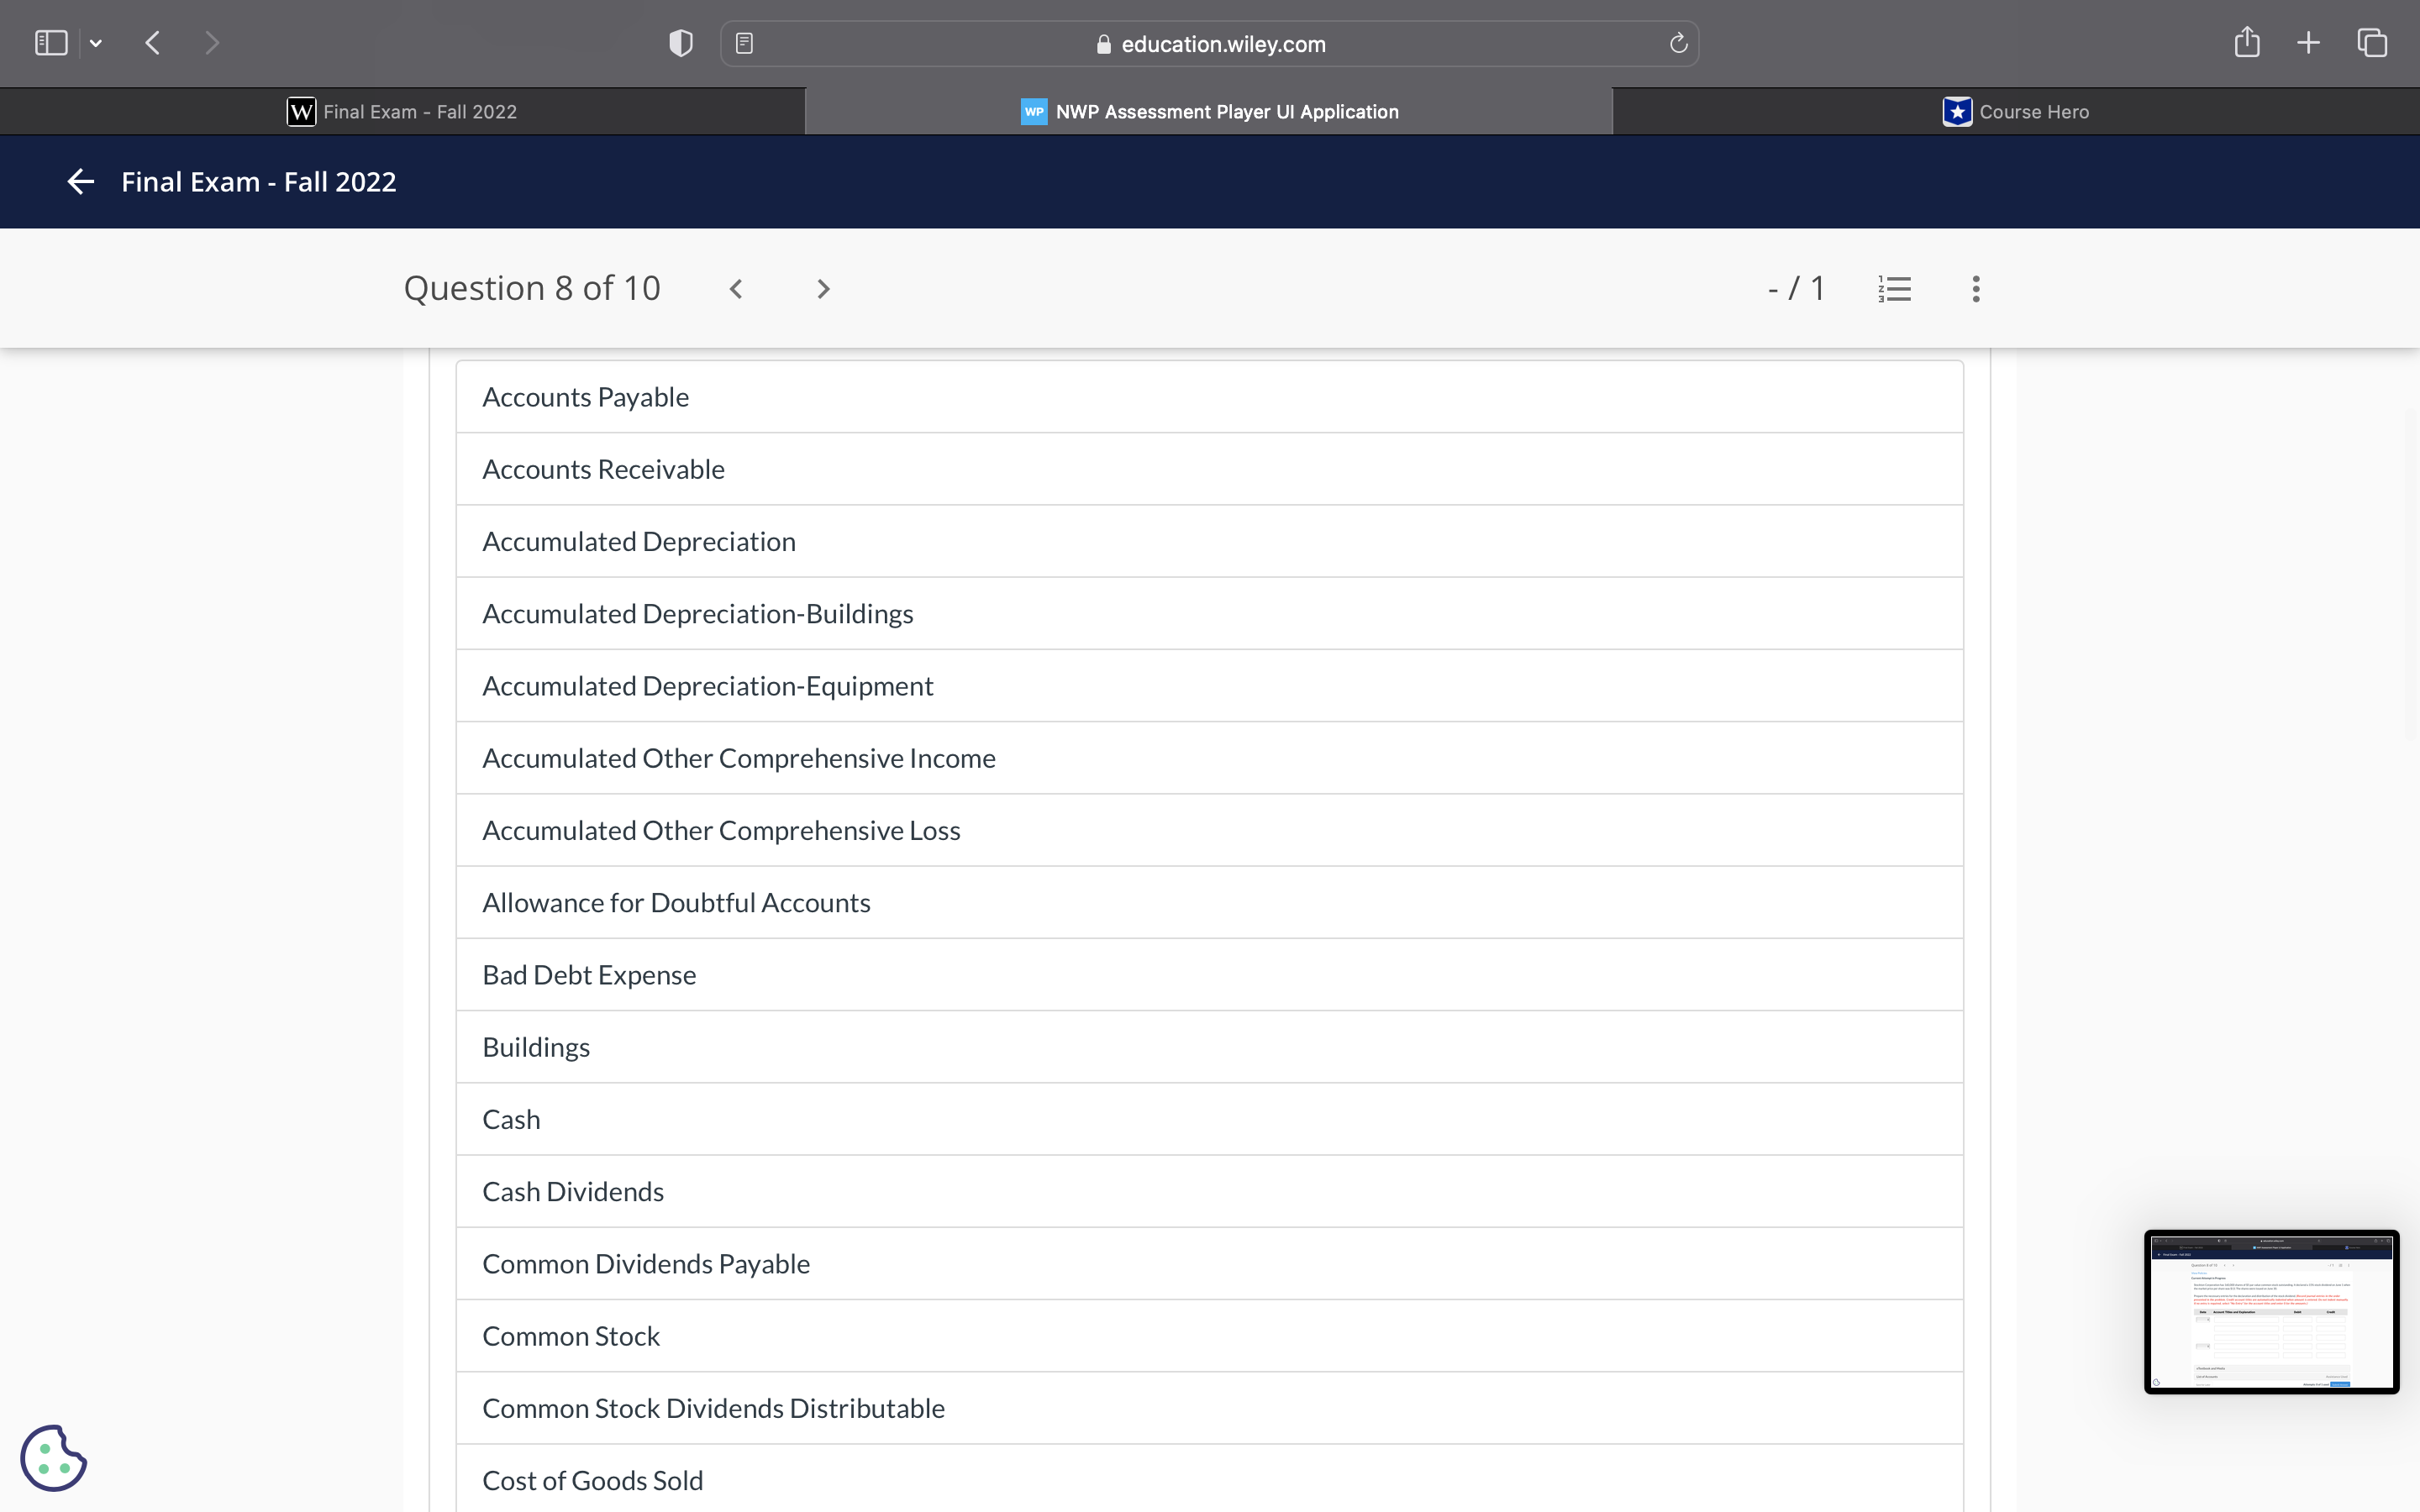The height and width of the screenshot is (1512, 2420).
Task: Toggle the Reader view icon in address bar
Action: 744,44
